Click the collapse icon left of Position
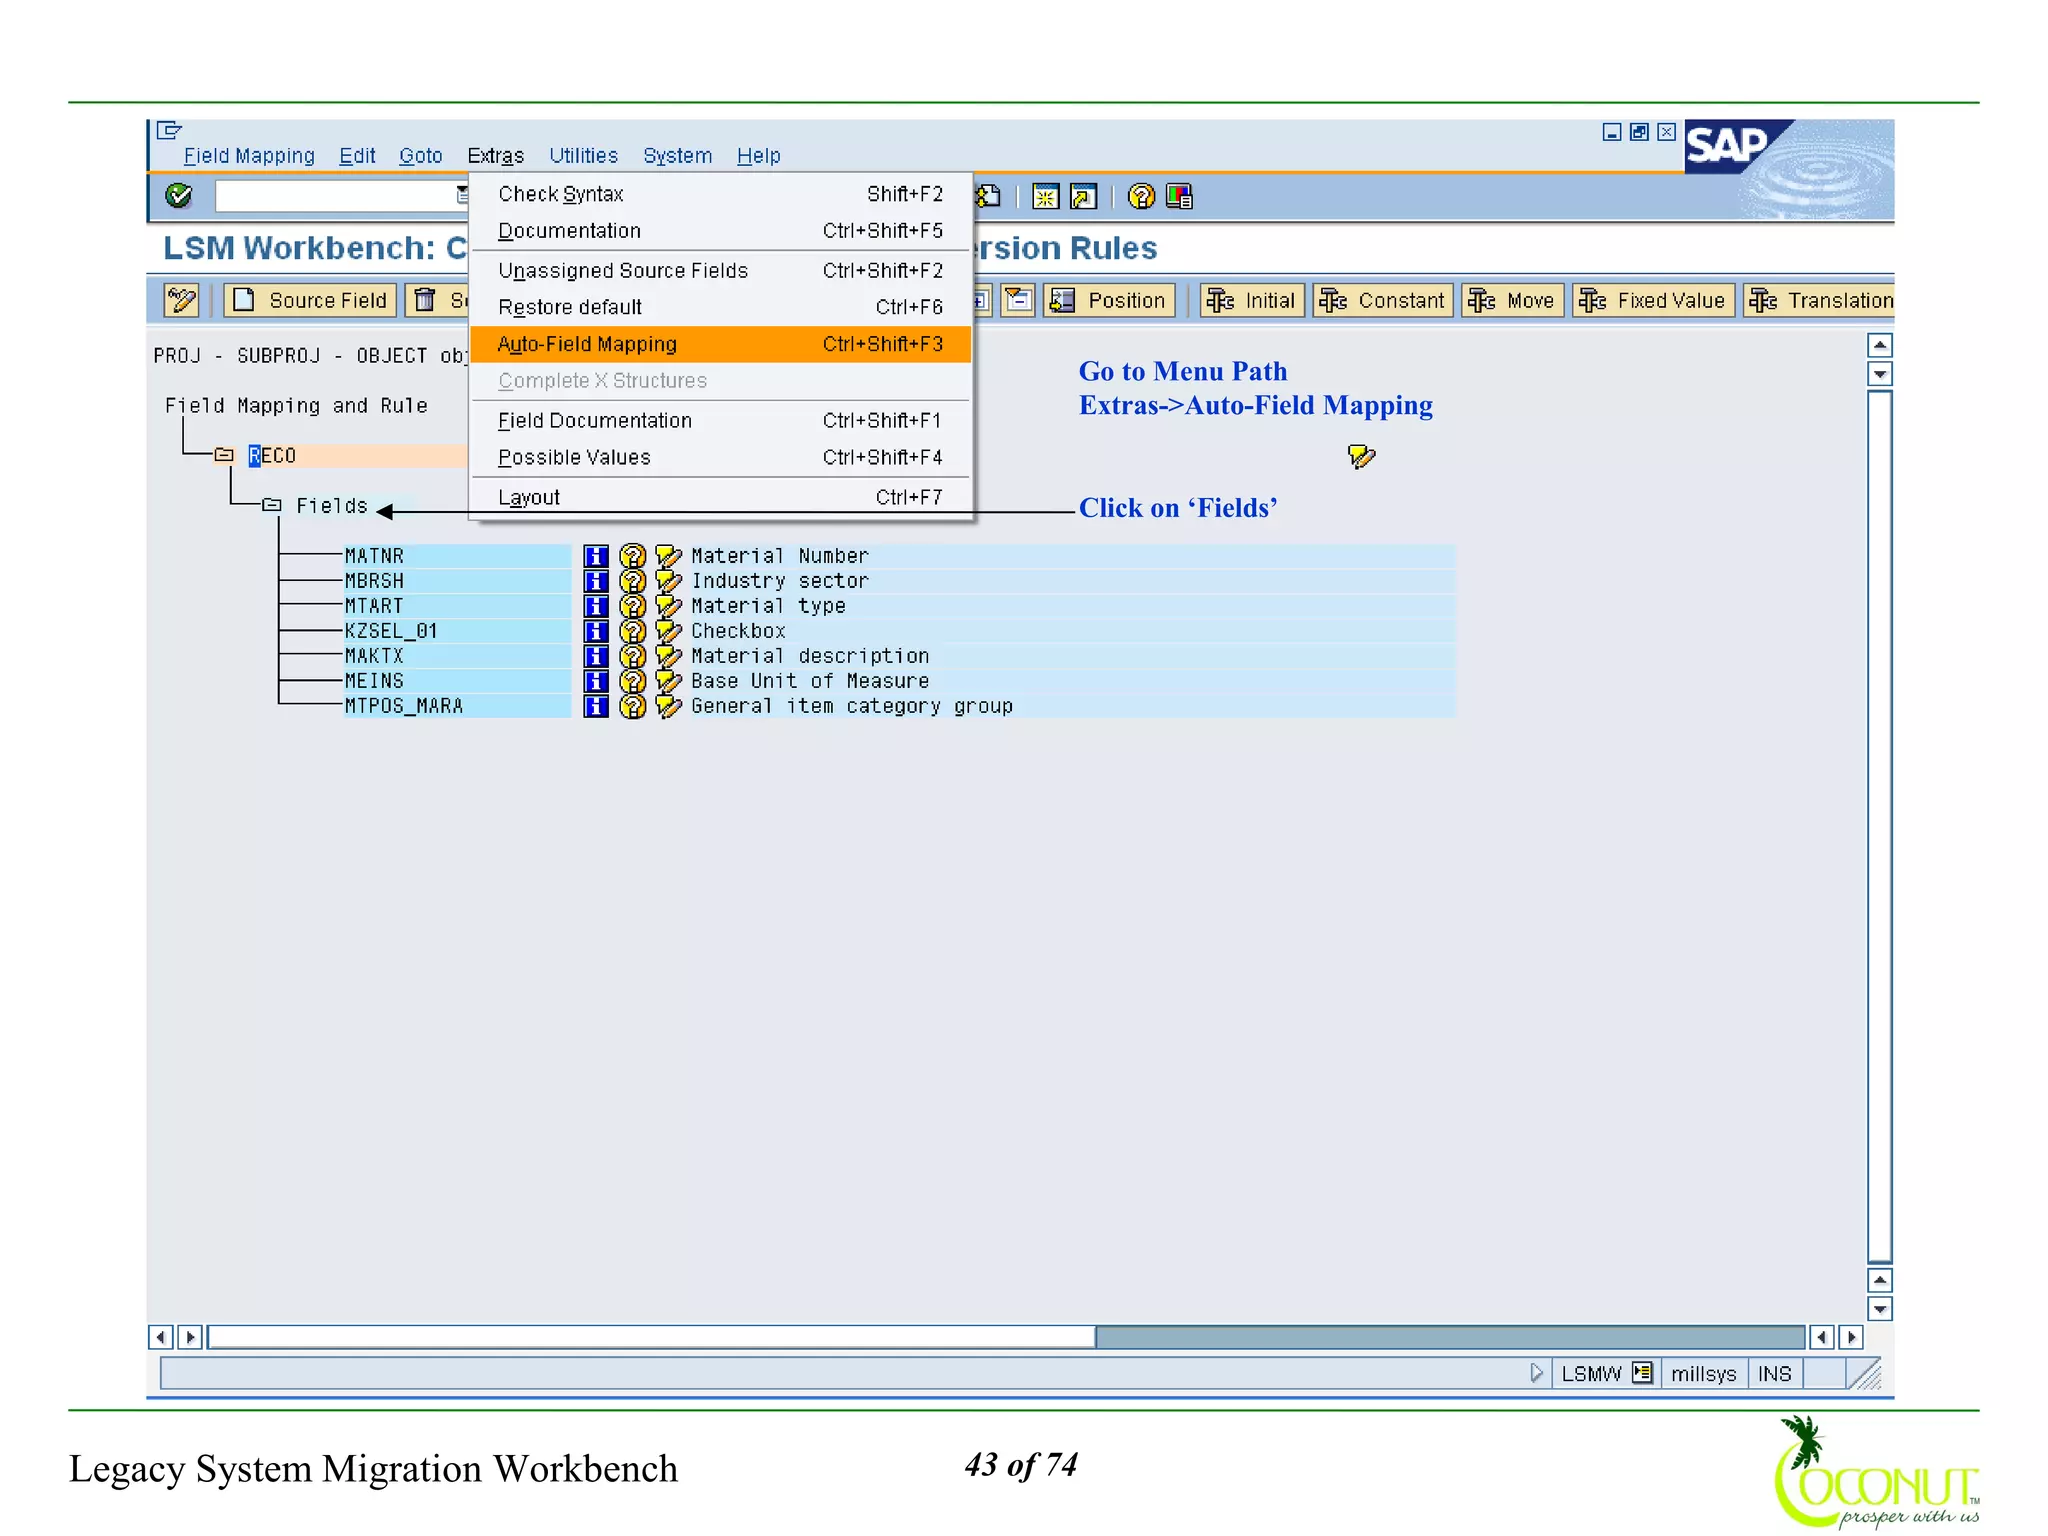Screen dimensions: 2048x1536 [x=1018, y=300]
